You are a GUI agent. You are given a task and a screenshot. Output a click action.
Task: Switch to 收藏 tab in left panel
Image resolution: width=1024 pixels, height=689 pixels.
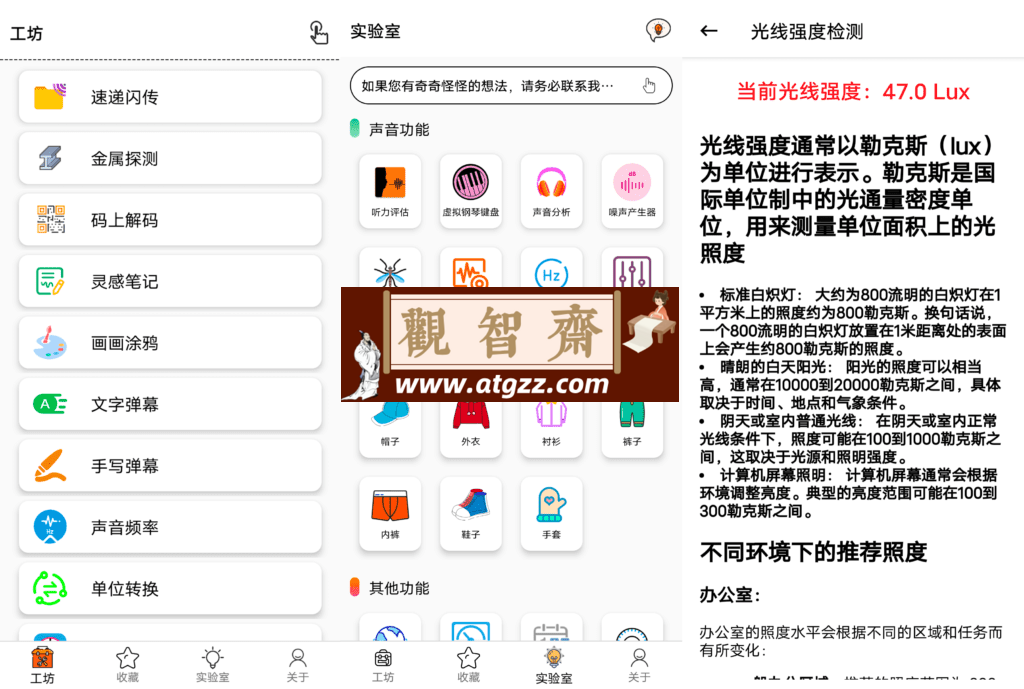tap(127, 665)
